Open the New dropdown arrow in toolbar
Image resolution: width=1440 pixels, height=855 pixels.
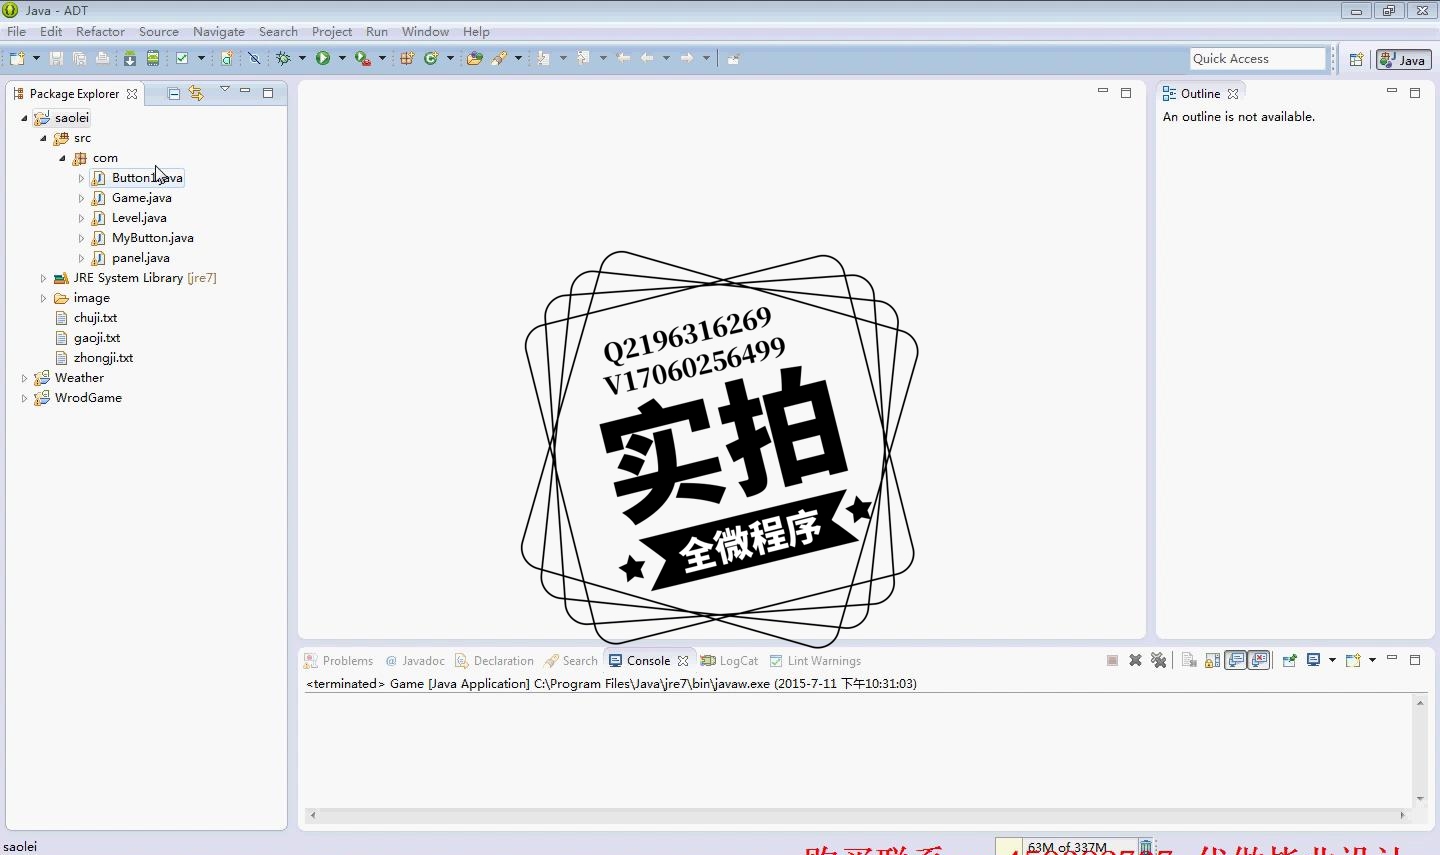point(36,59)
